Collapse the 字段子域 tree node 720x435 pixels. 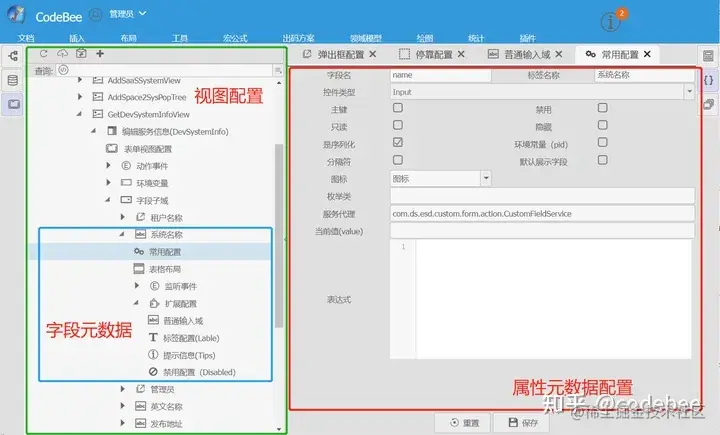pos(107,200)
